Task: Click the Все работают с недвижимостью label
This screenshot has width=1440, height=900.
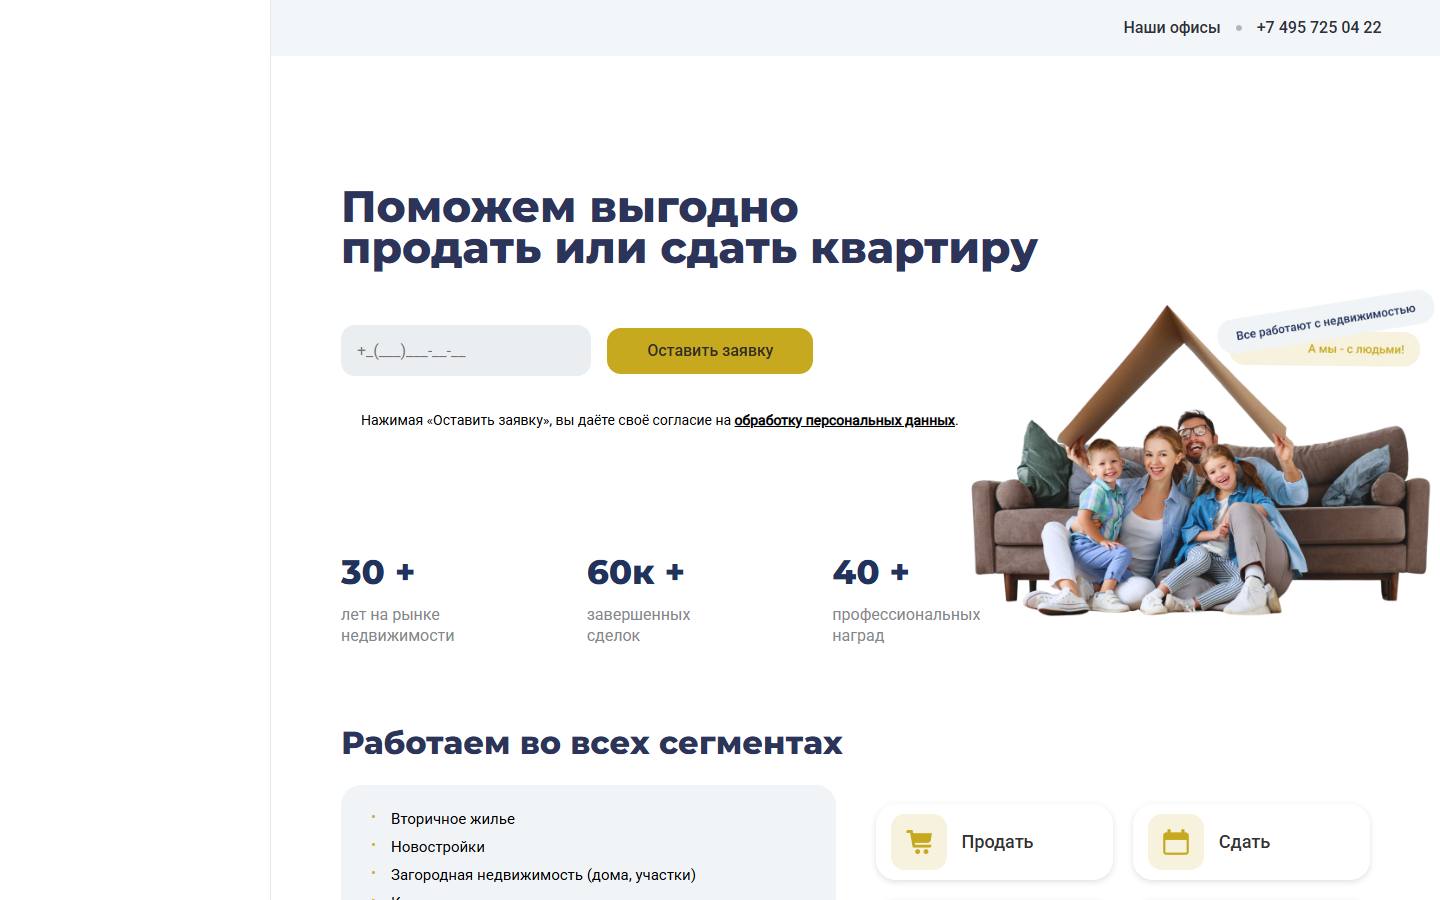Action: 1326,321
